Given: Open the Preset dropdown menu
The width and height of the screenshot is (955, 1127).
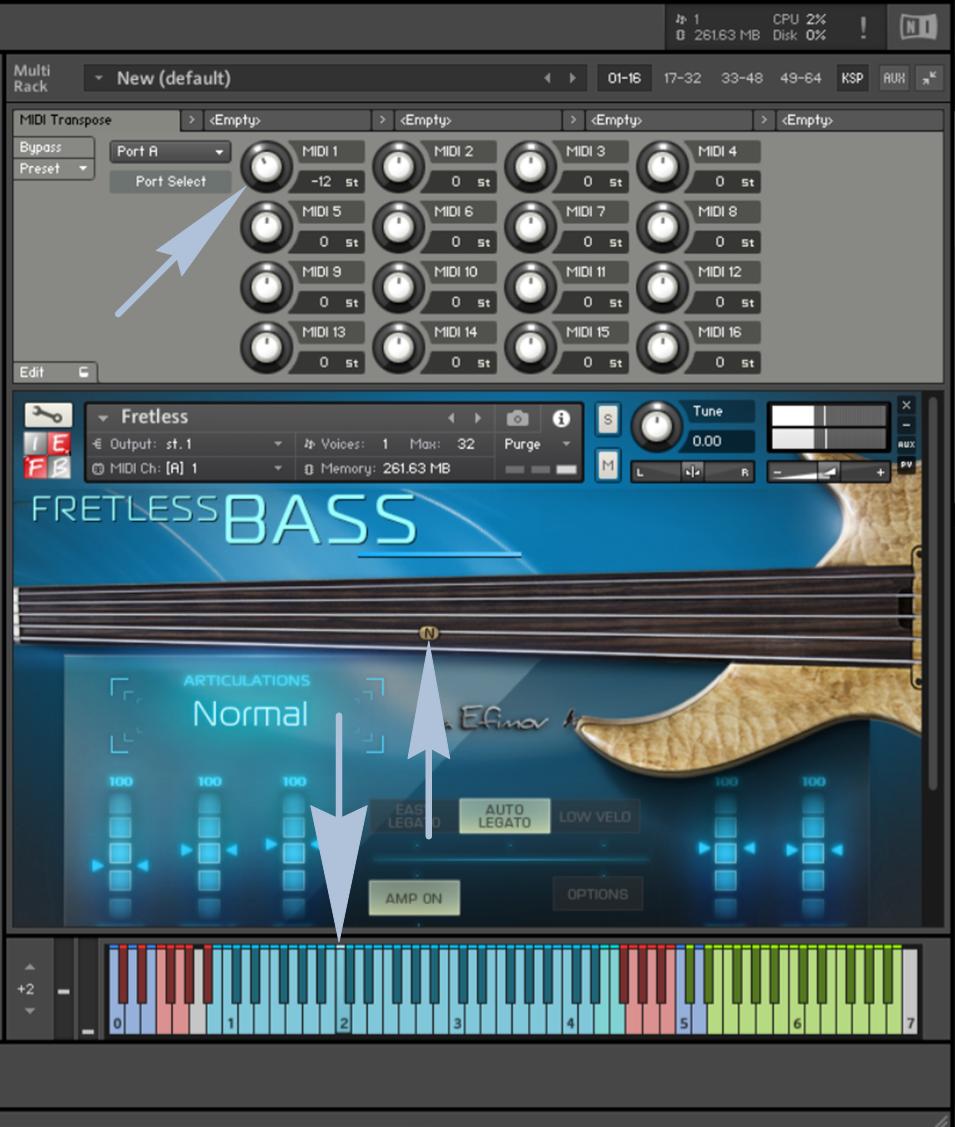Looking at the screenshot, I should point(53,169).
